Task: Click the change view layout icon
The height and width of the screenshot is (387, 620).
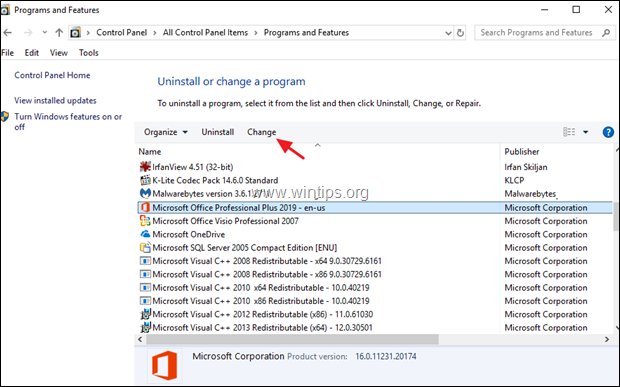Action: (569, 132)
